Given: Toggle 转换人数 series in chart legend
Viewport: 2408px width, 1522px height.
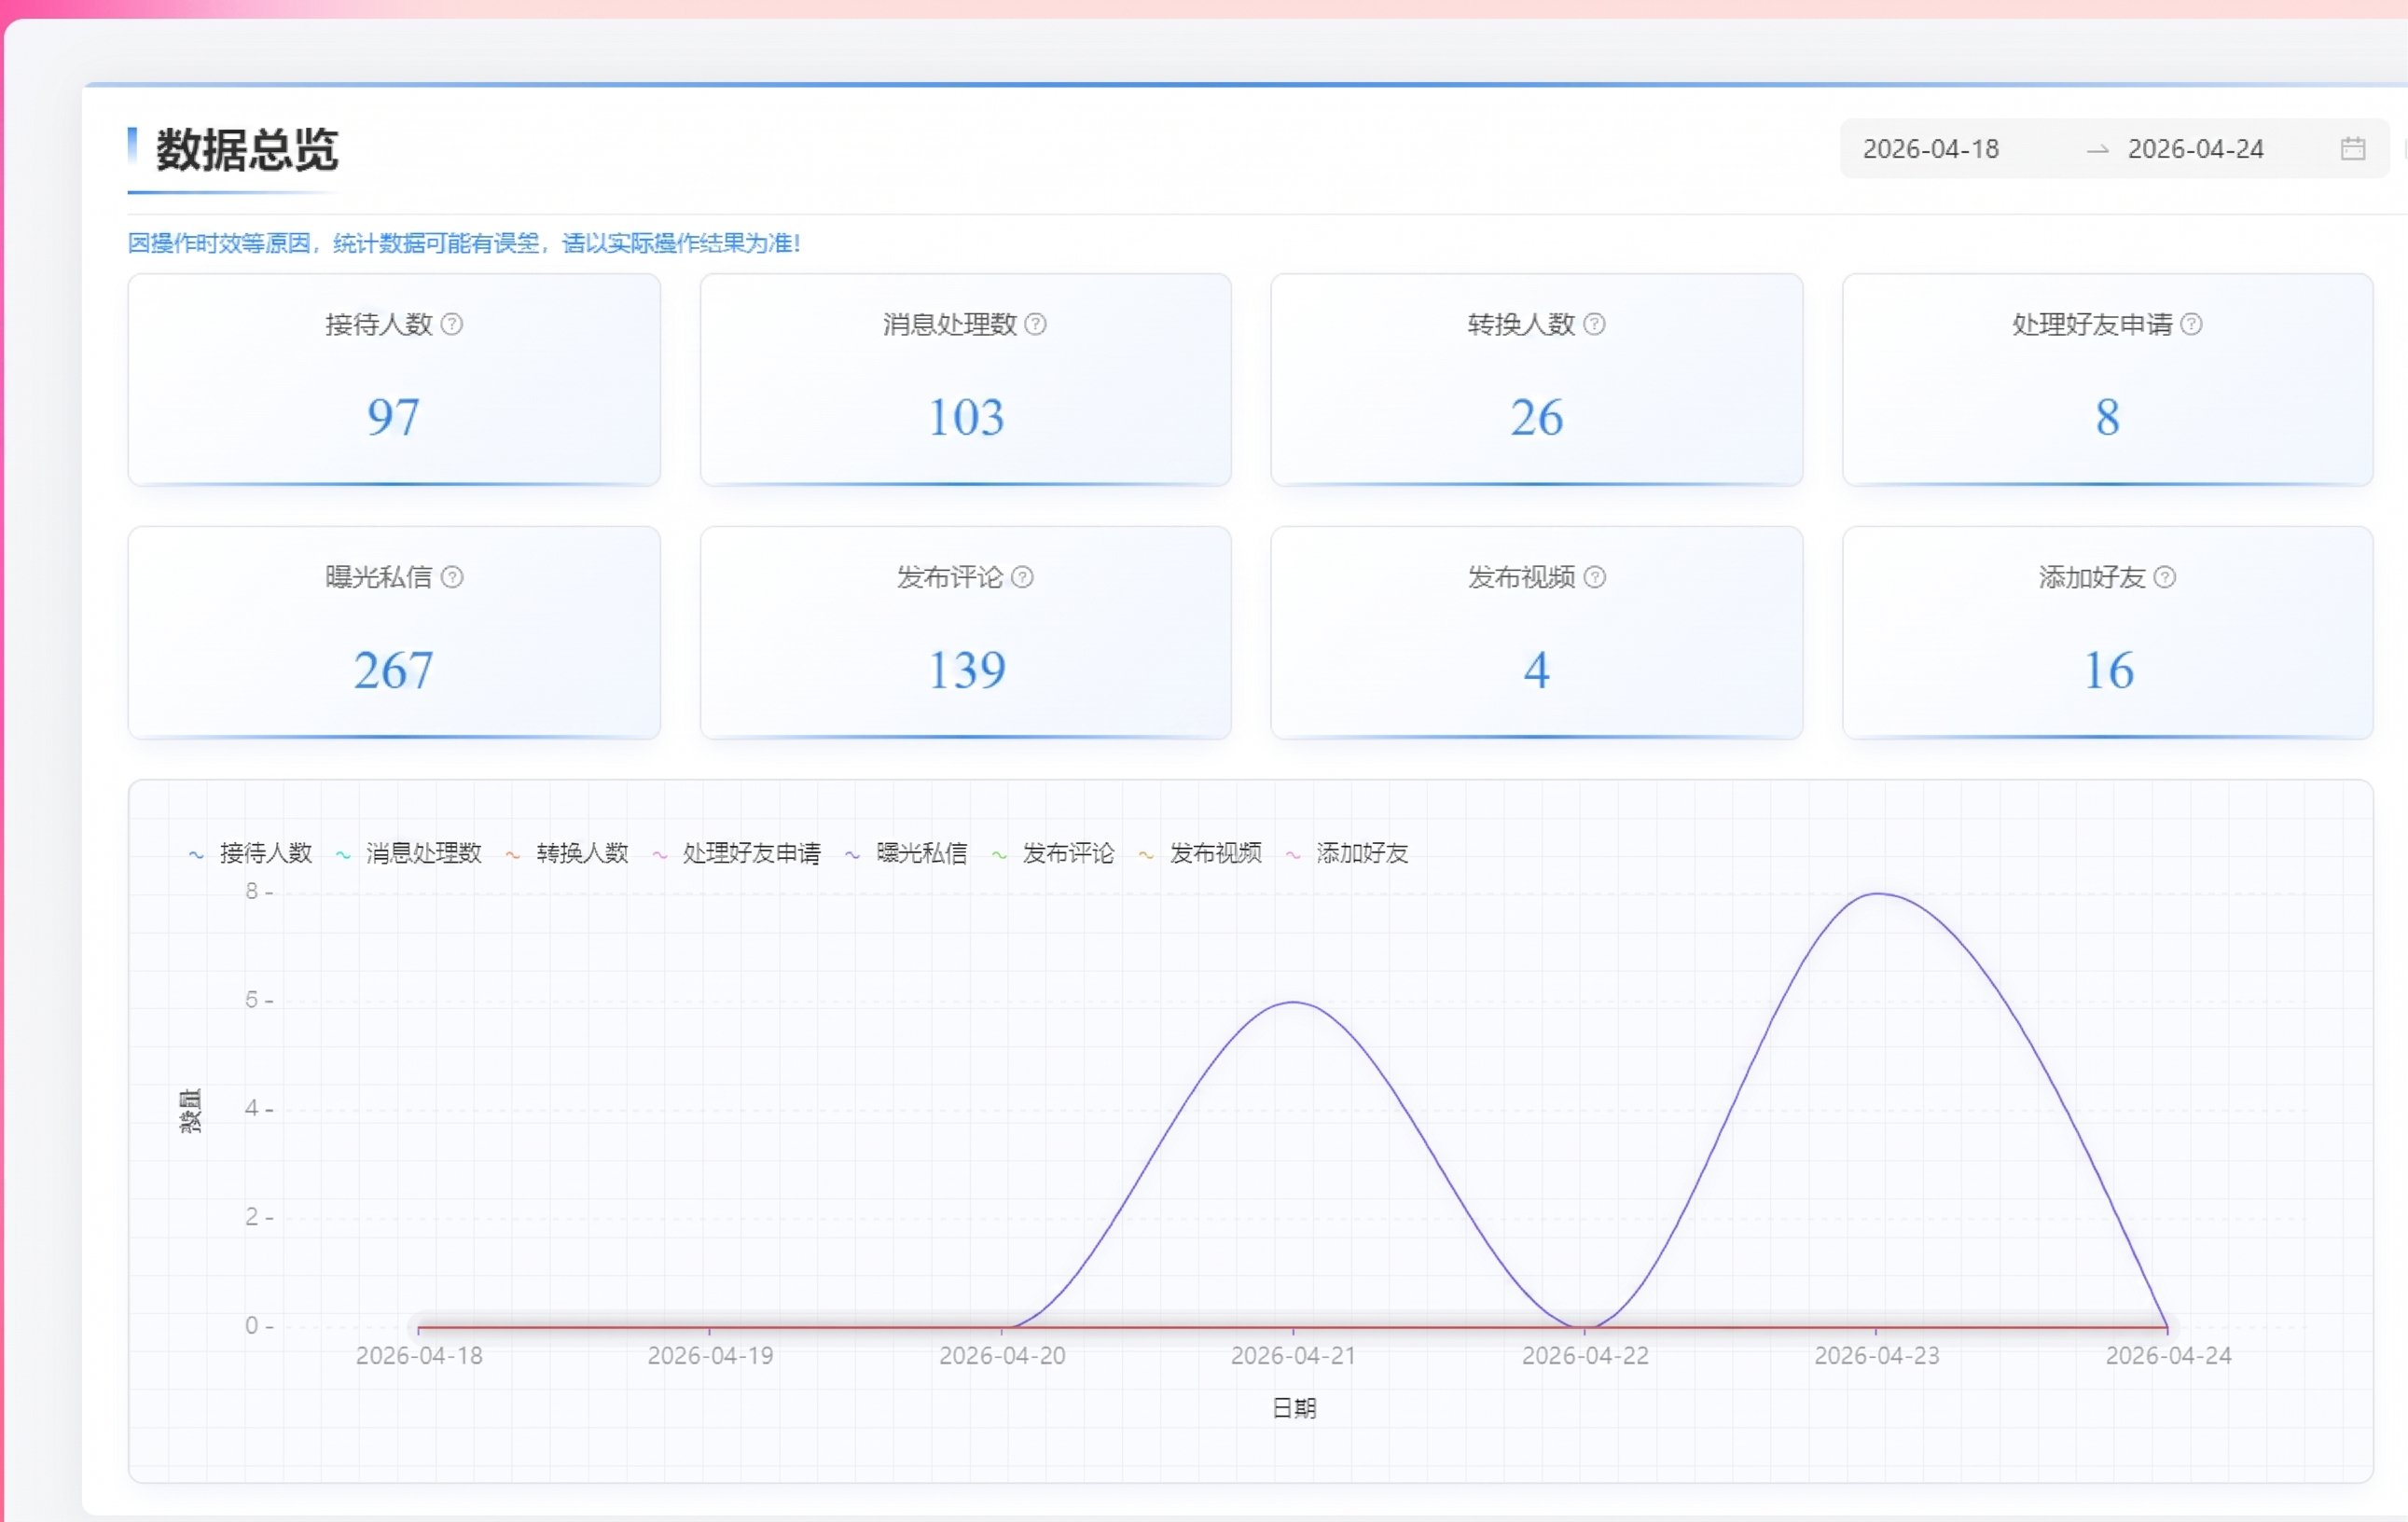Looking at the screenshot, I should click(567, 853).
